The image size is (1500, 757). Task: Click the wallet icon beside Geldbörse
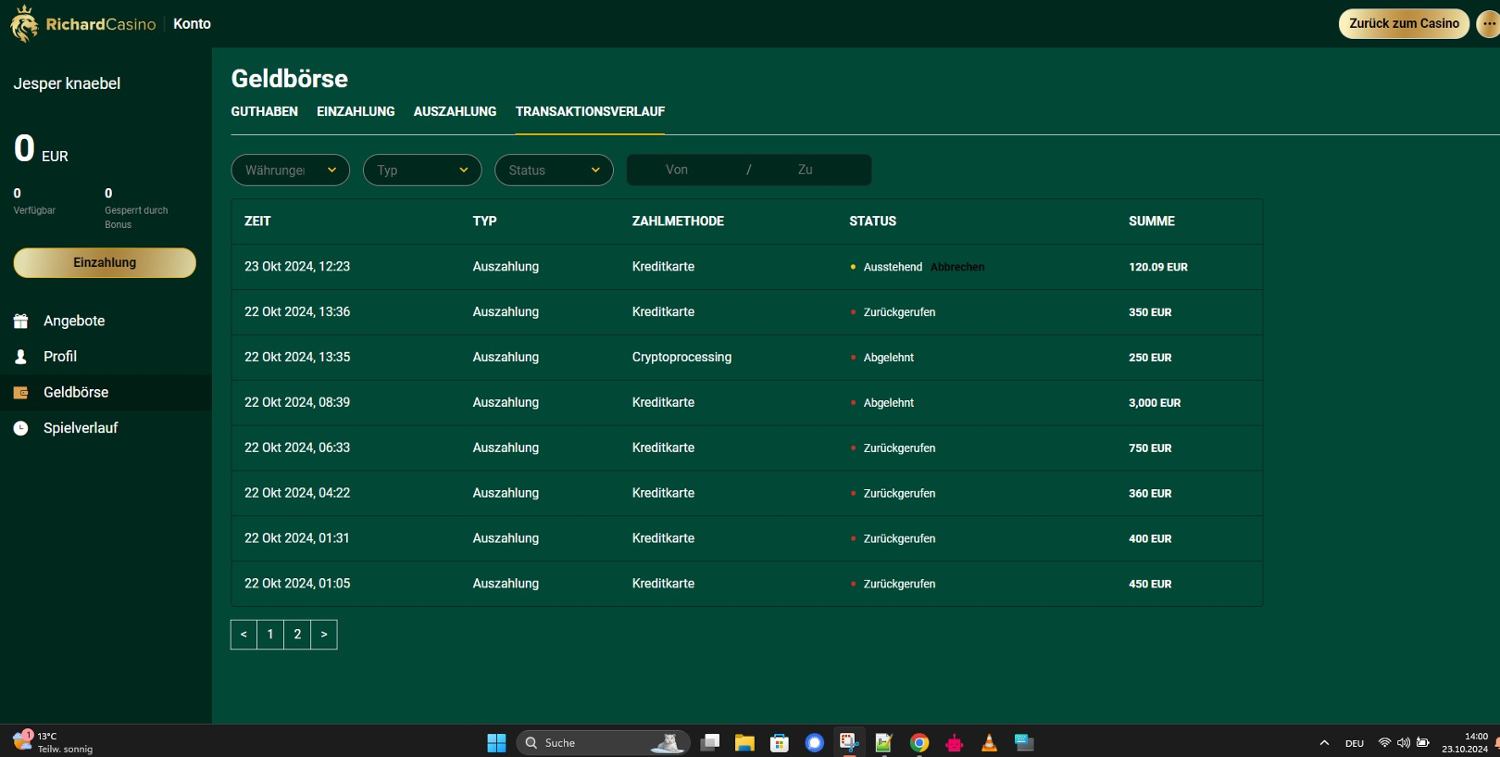pyautogui.click(x=20, y=393)
